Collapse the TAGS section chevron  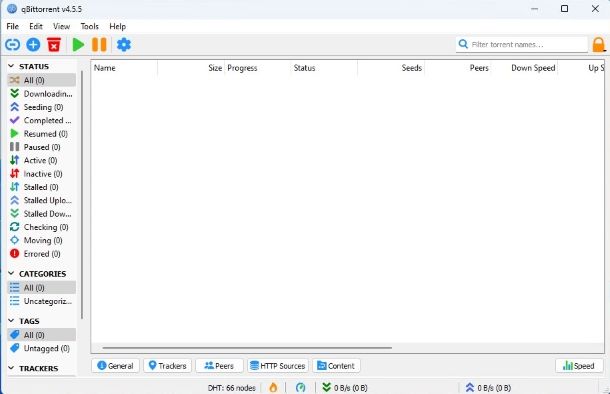11,321
